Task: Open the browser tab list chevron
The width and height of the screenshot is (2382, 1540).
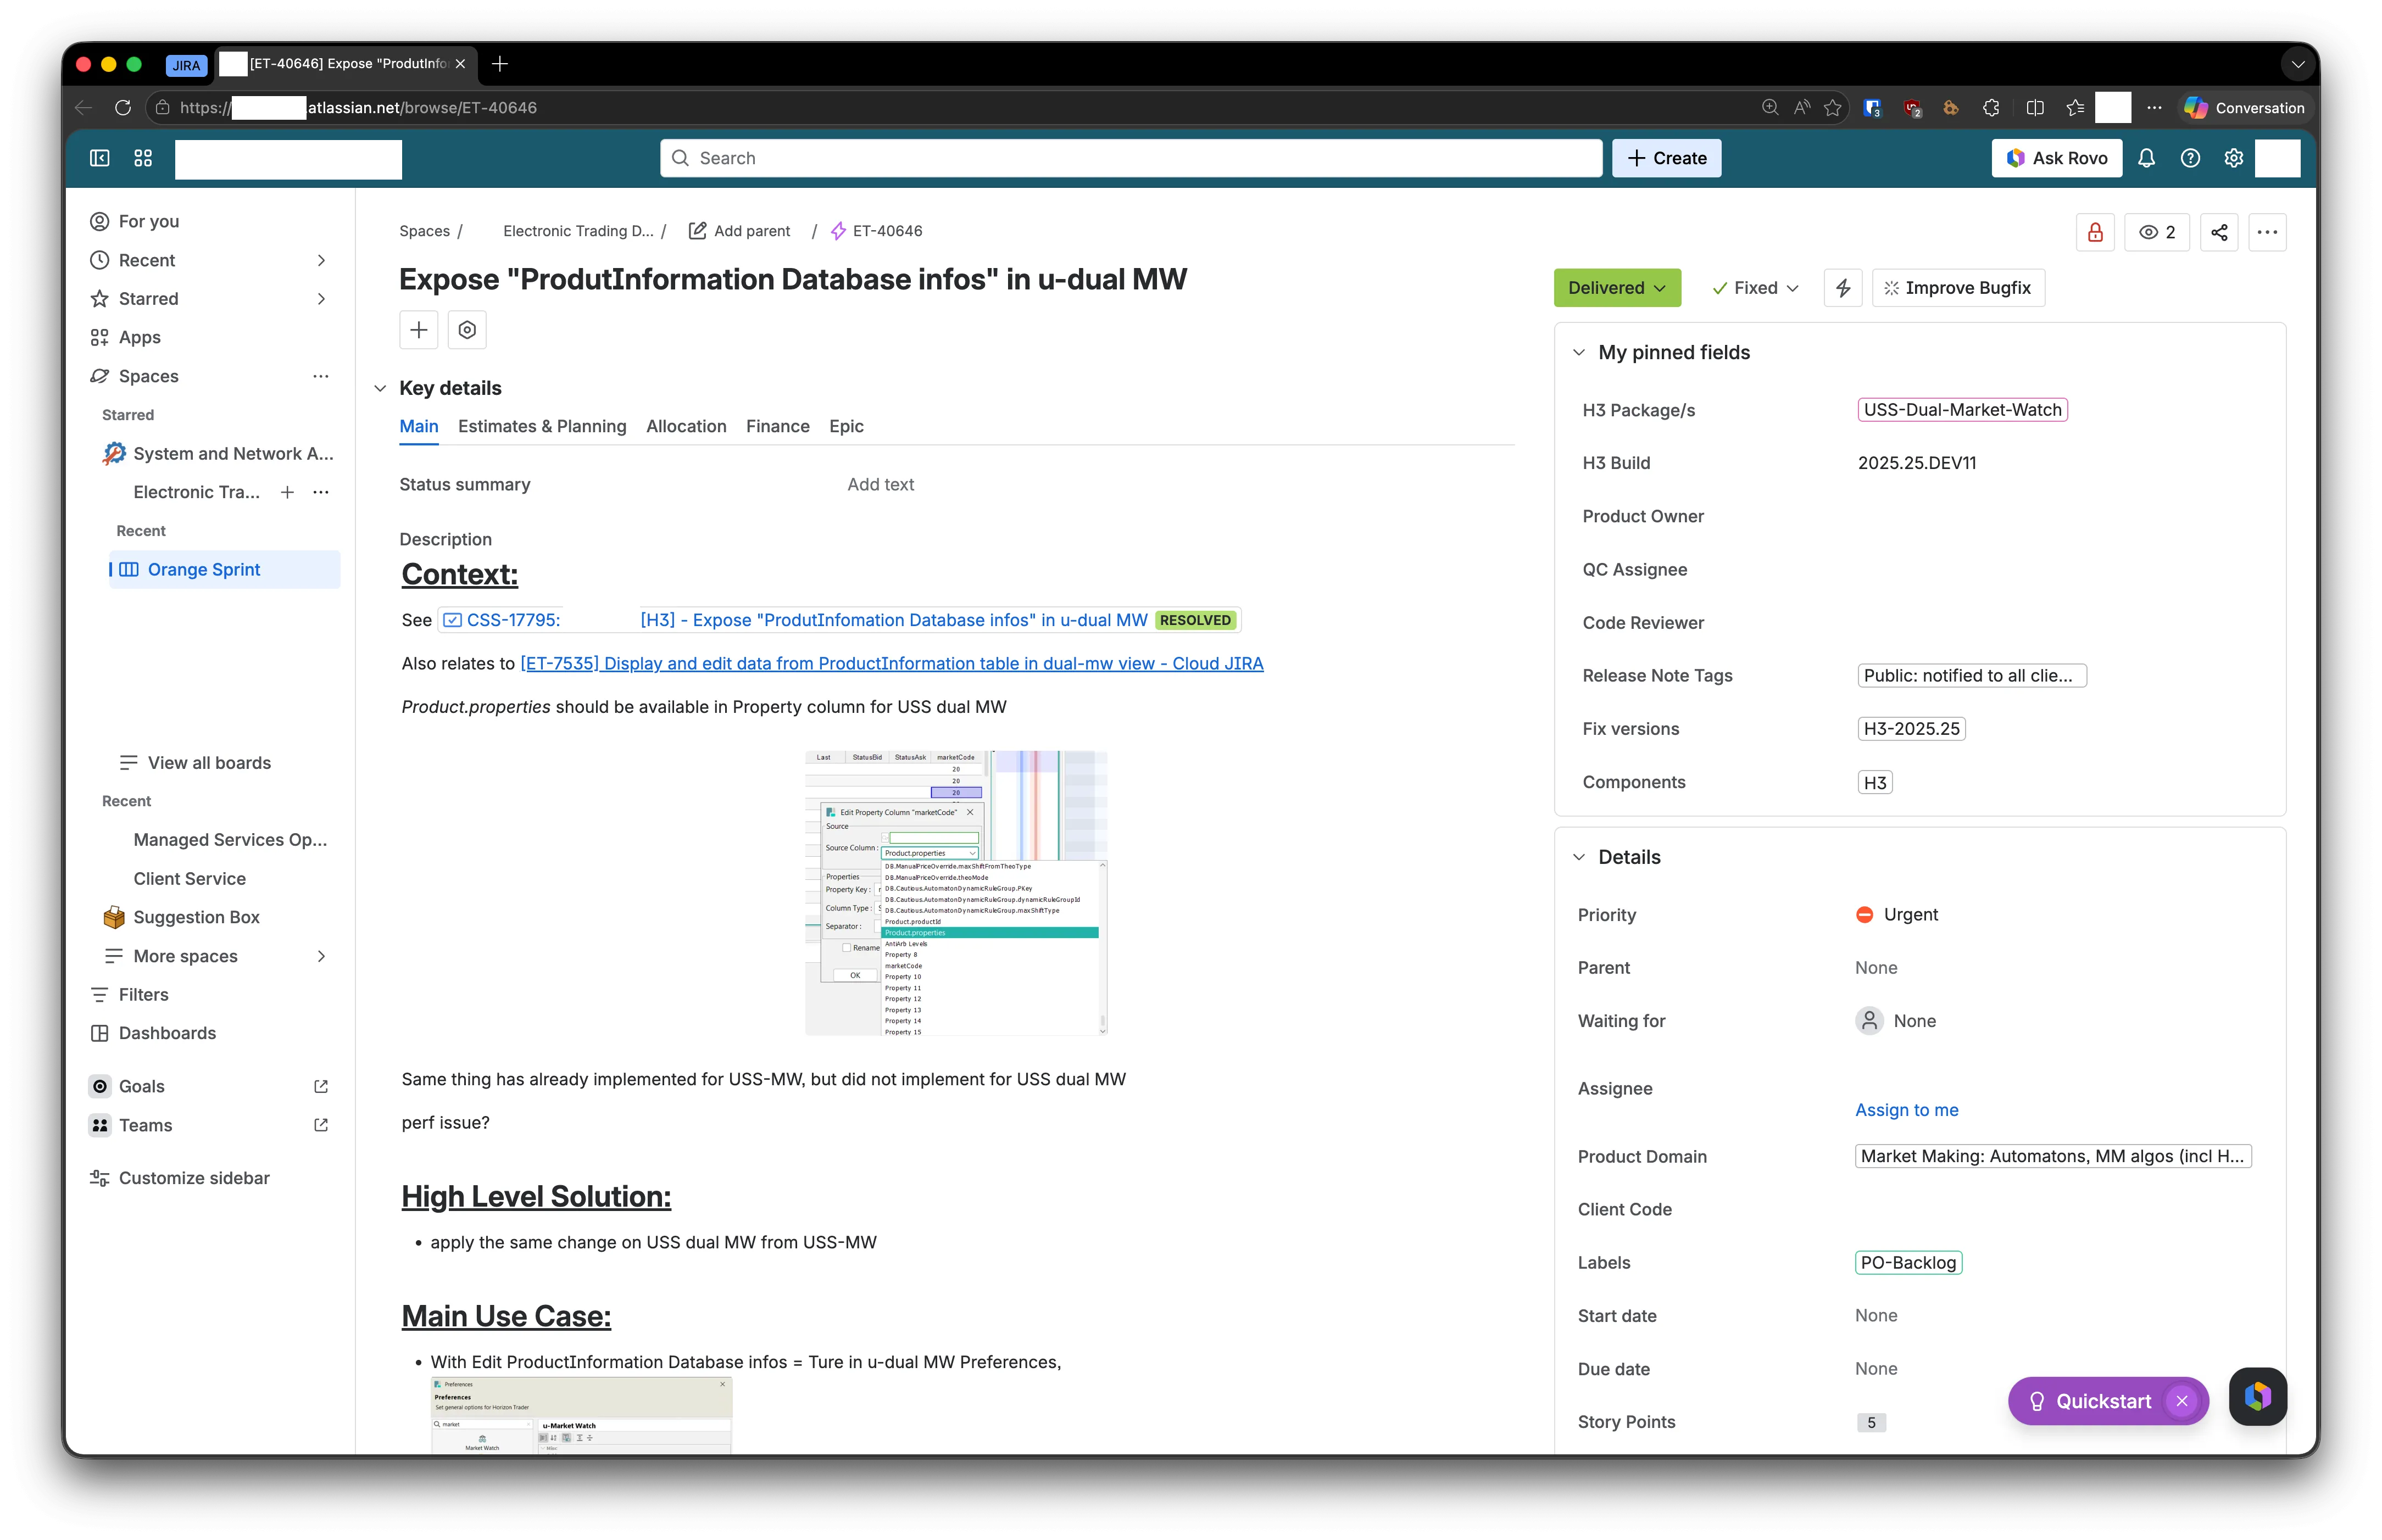Action: click(2298, 64)
